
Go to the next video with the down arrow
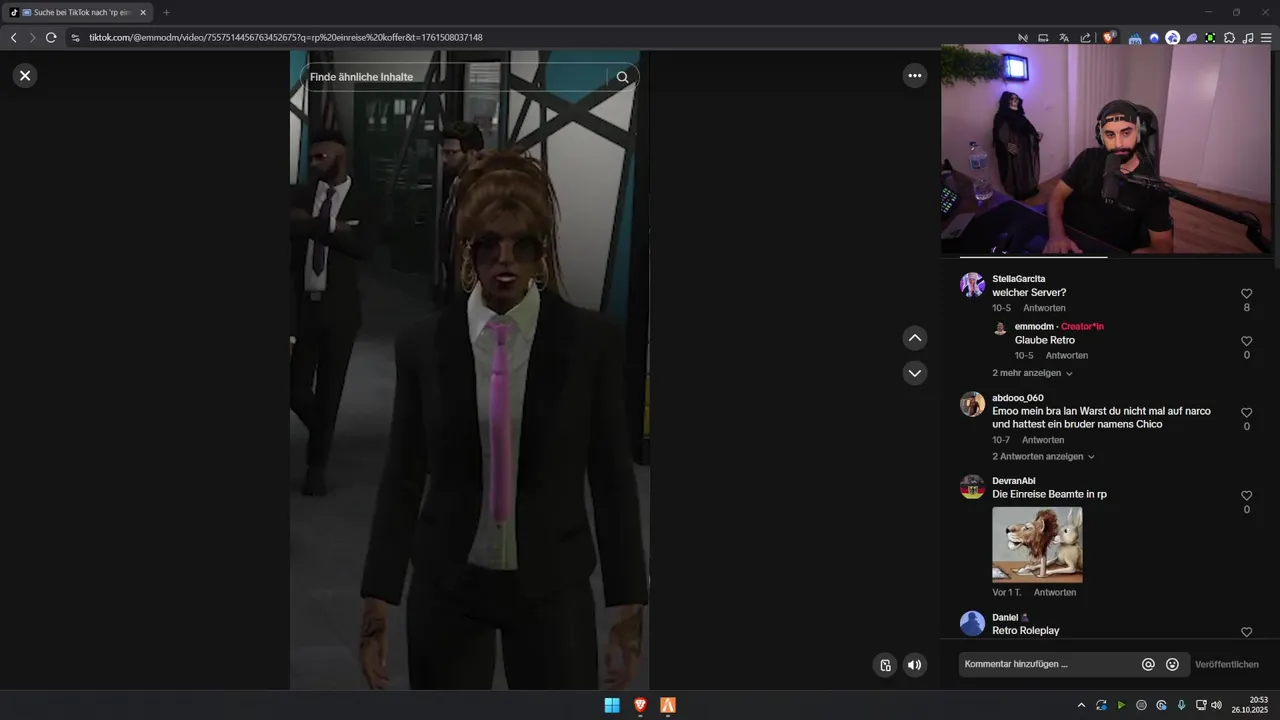pos(914,373)
